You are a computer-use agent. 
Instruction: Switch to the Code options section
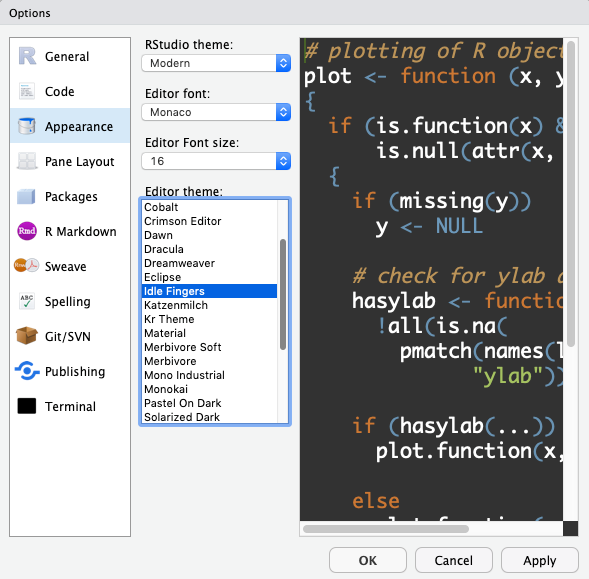point(70,91)
